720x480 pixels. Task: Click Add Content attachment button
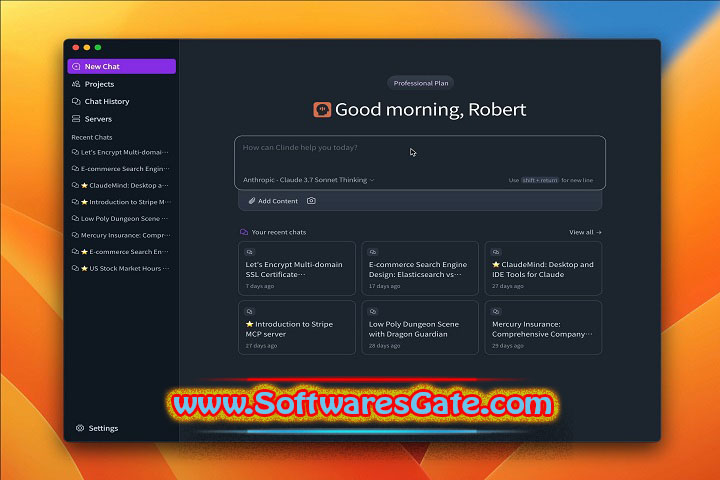pyautogui.click(x=273, y=201)
